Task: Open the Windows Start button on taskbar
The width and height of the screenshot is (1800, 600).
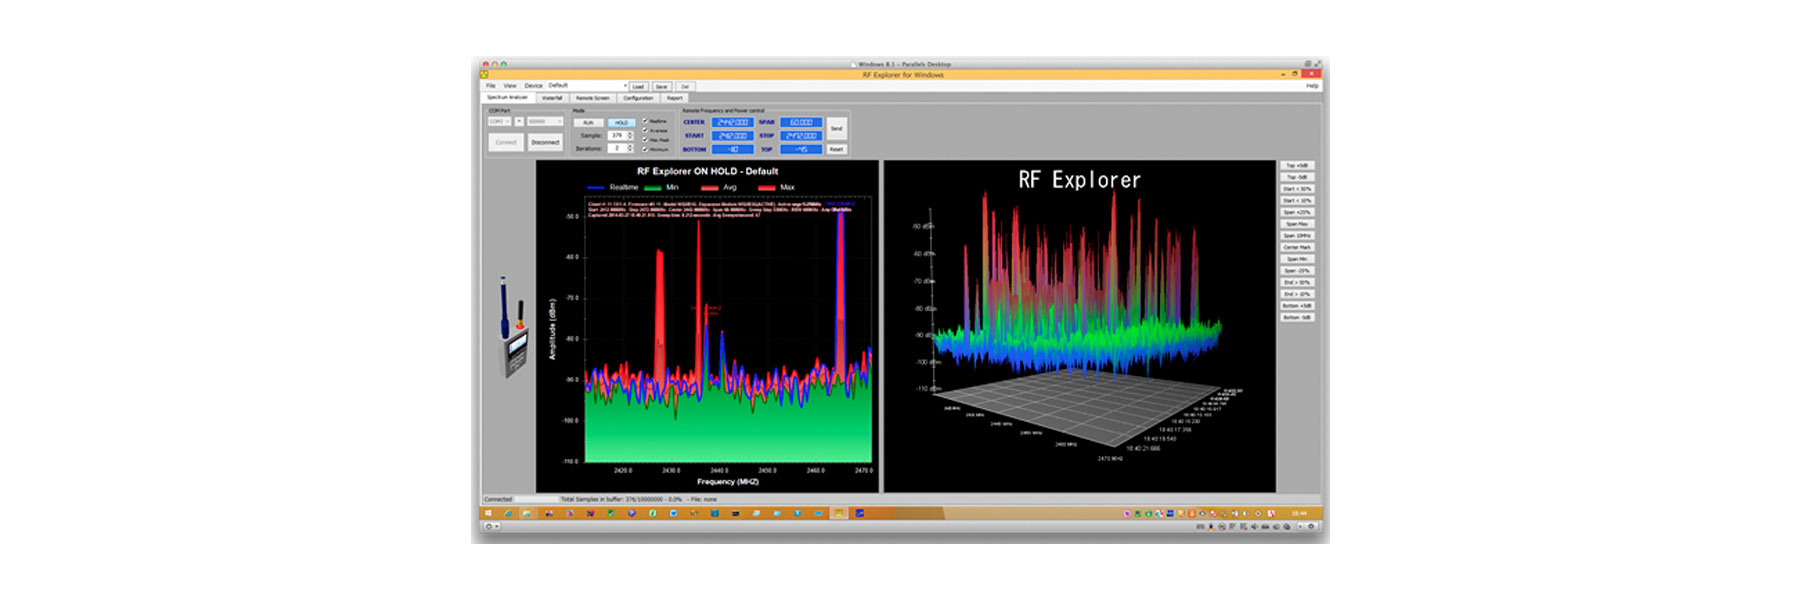Action: [488, 513]
